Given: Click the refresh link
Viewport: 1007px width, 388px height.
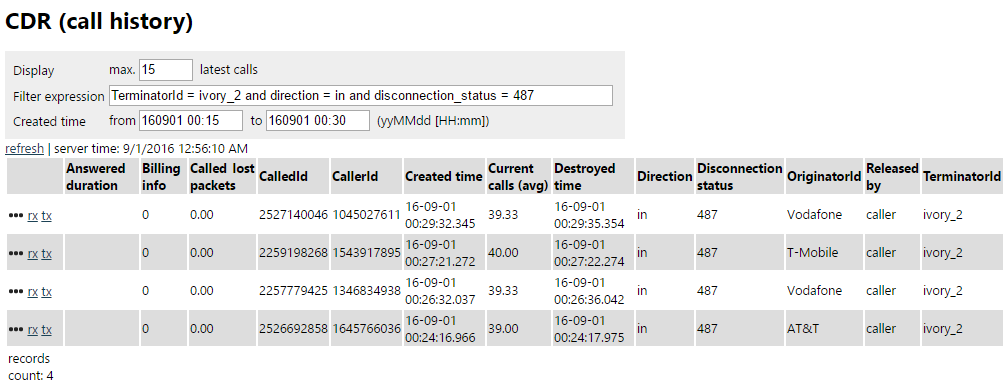Looking at the screenshot, I should 24,149.
